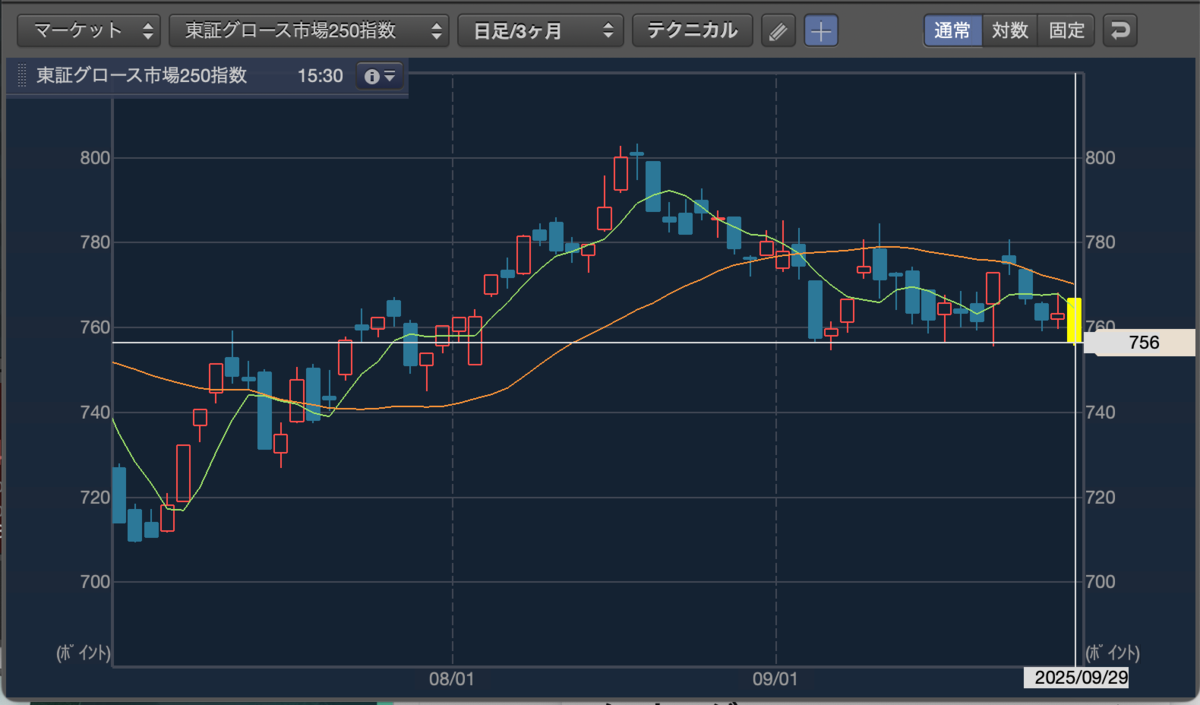Click the 2025/09/29 date marker
Screen dimensions: 1200x705
1075,678
